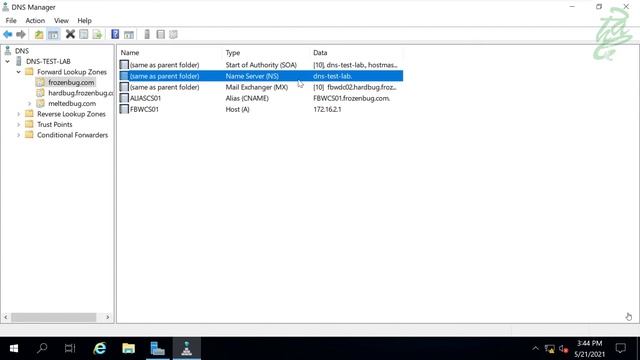
Task: Click the meltedbug.com zone folder icon
Action: coord(40,103)
